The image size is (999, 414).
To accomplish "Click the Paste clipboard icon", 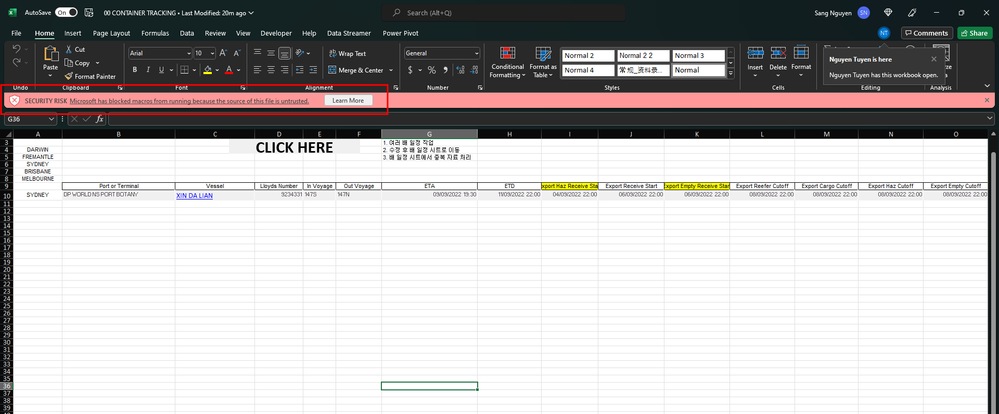I will pyautogui.click(x=50, y=54).
